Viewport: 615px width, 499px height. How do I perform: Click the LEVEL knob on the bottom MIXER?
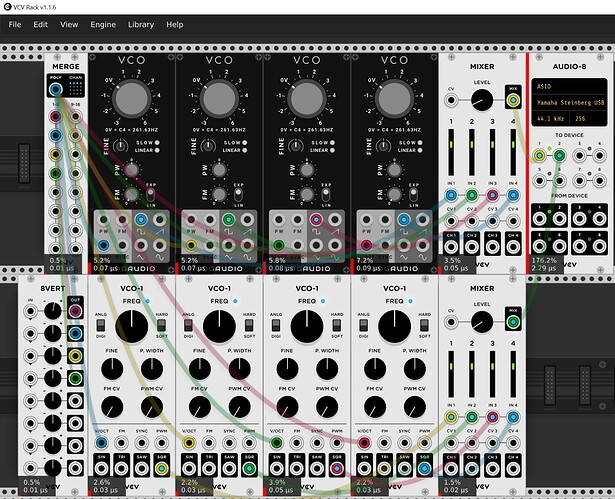[482, 322]
